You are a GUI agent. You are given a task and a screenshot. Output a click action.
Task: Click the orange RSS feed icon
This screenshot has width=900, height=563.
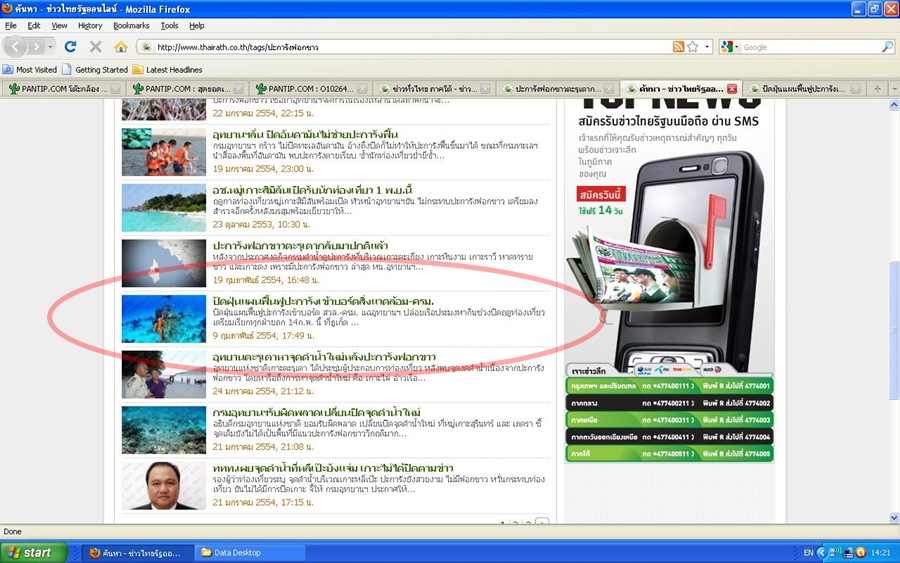click(678, 47)
